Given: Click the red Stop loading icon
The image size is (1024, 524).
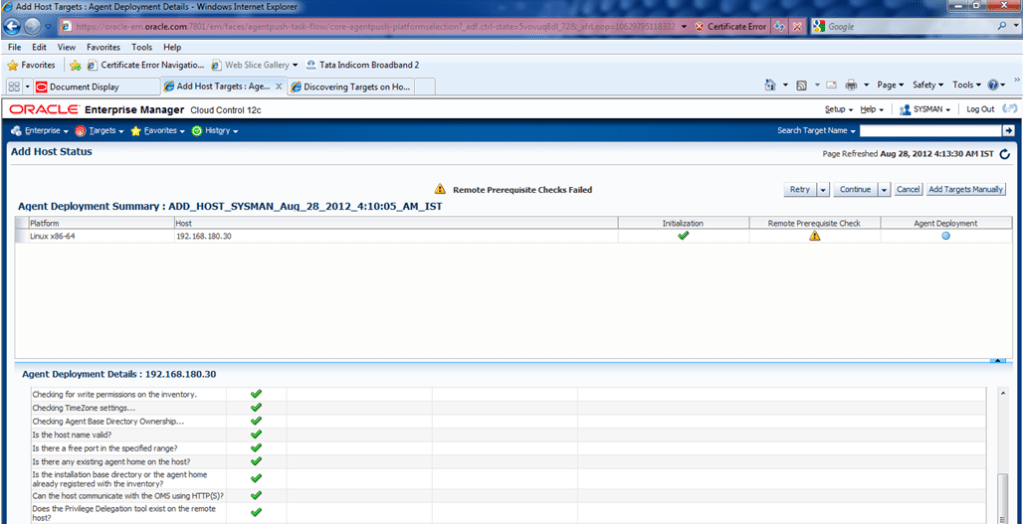Looking at the screenshot, I should 797,27.
